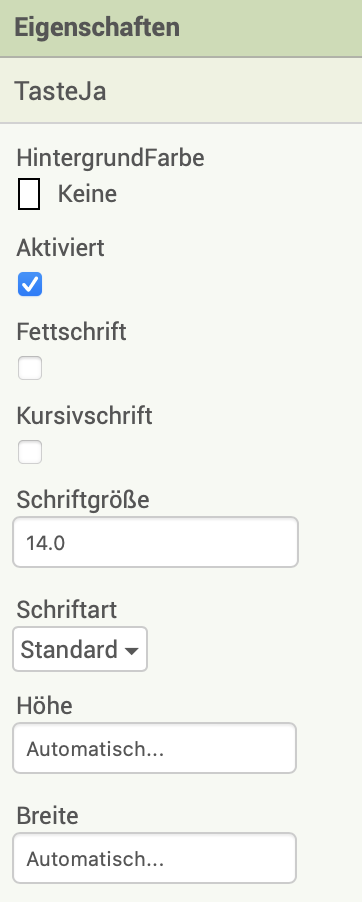Open the Breite 'Automatisch...' field
Screen dimensions: 362x902
point(155,858)
